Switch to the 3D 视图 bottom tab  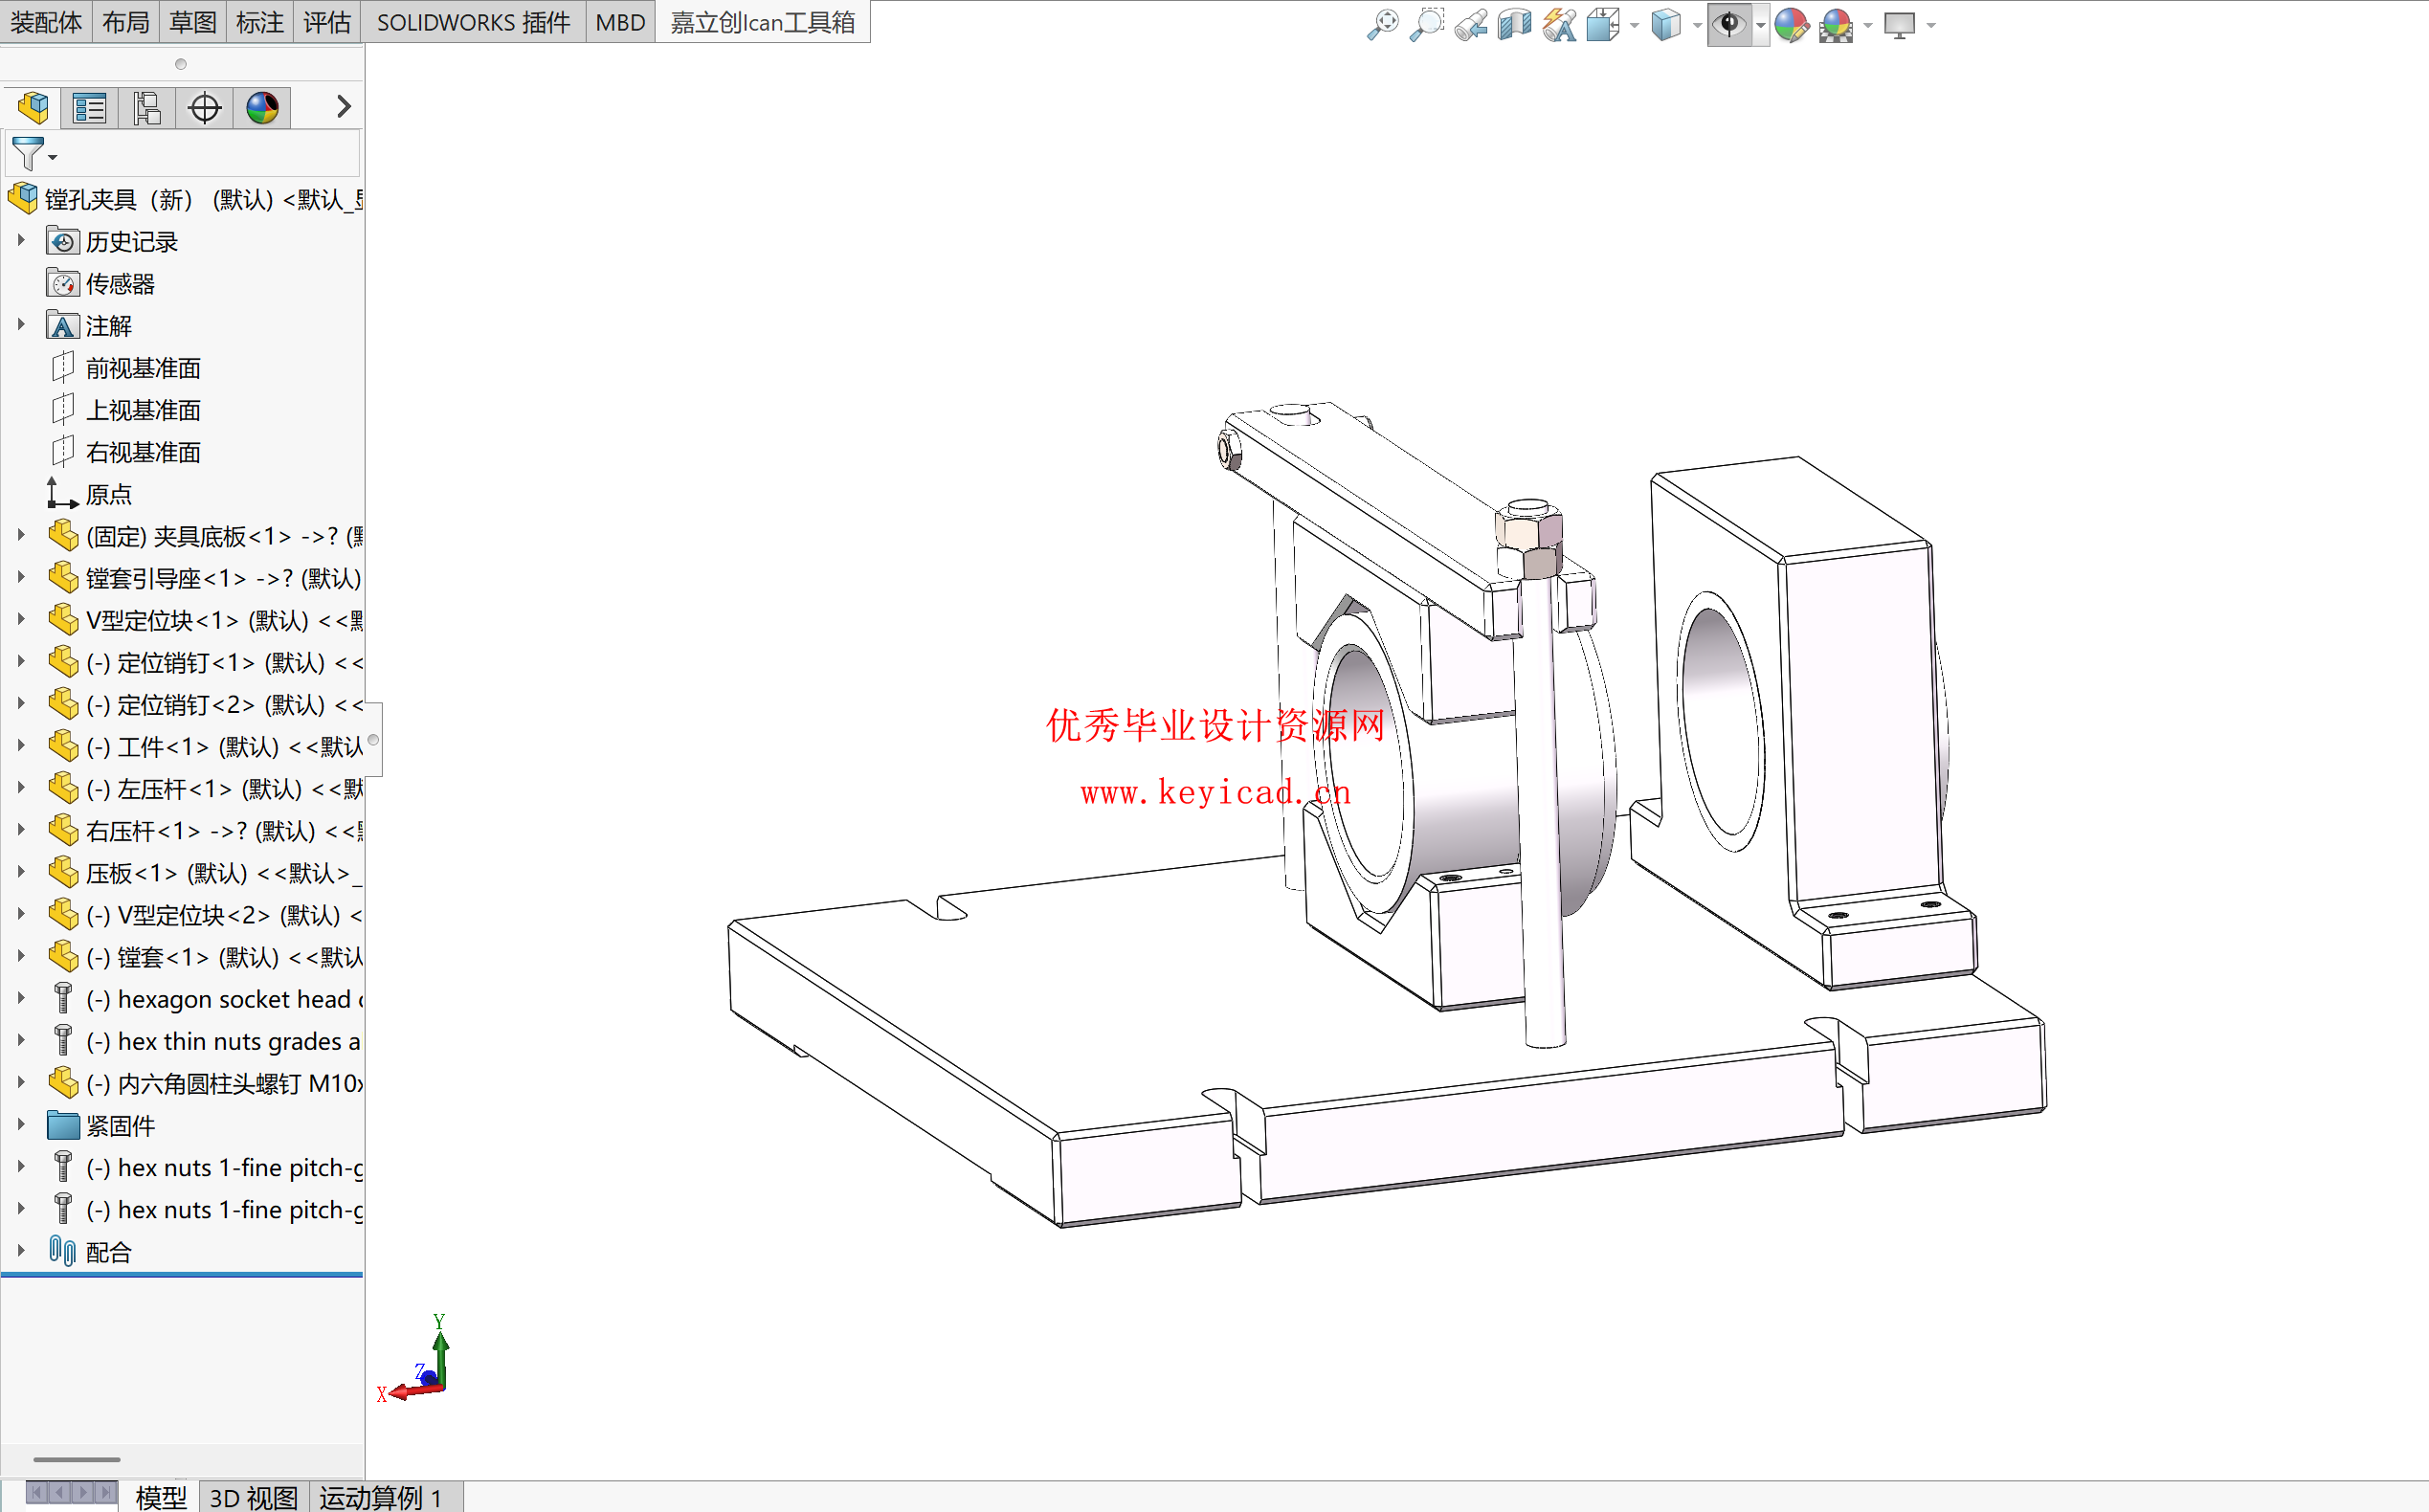coord(254,1497)
